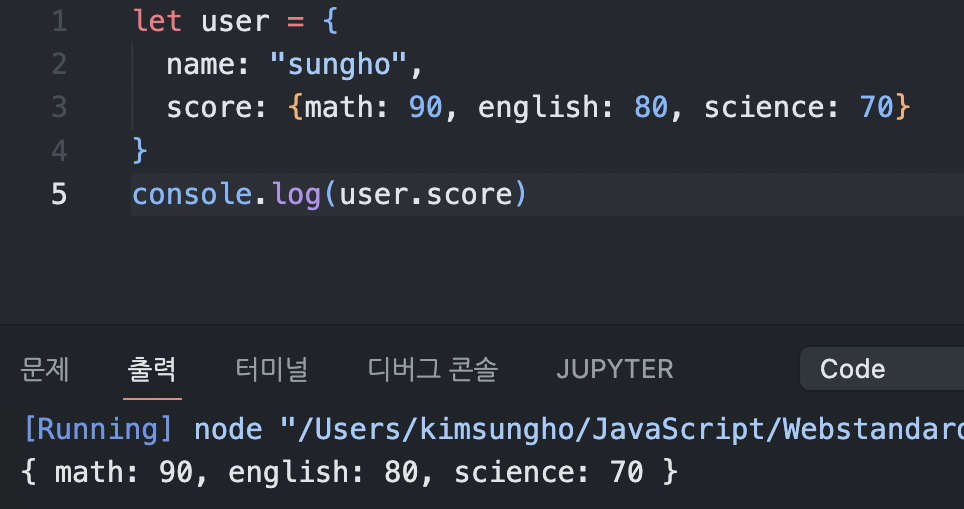Open the 문제 panel tab
Viewport: 964px width, 509px height.
tap(45, 369)
